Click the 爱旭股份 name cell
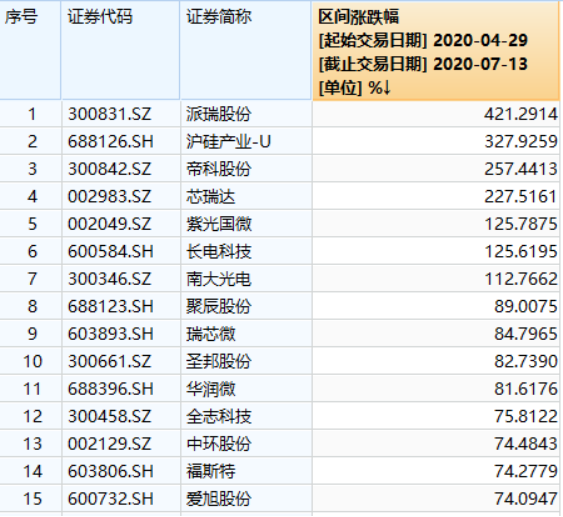The width and height of the screenshot is (563, 517). (x=219, y=499)
